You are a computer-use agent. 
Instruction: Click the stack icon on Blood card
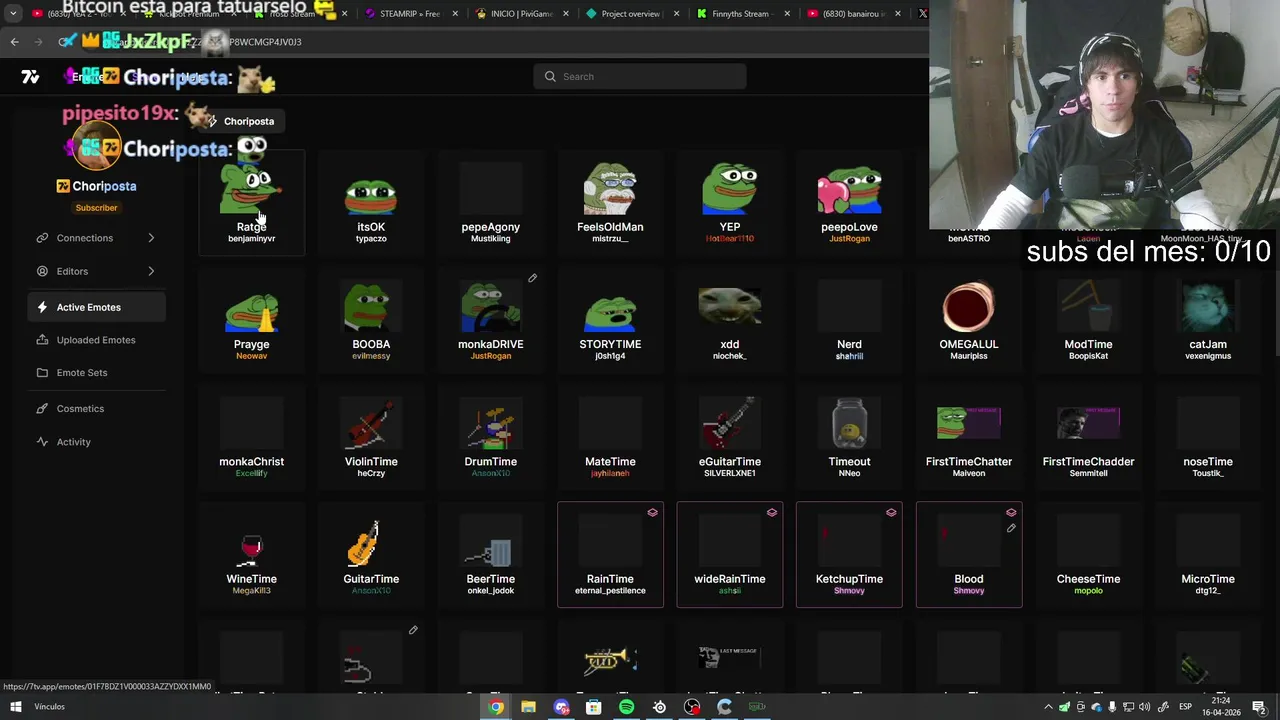point(1011,512)
